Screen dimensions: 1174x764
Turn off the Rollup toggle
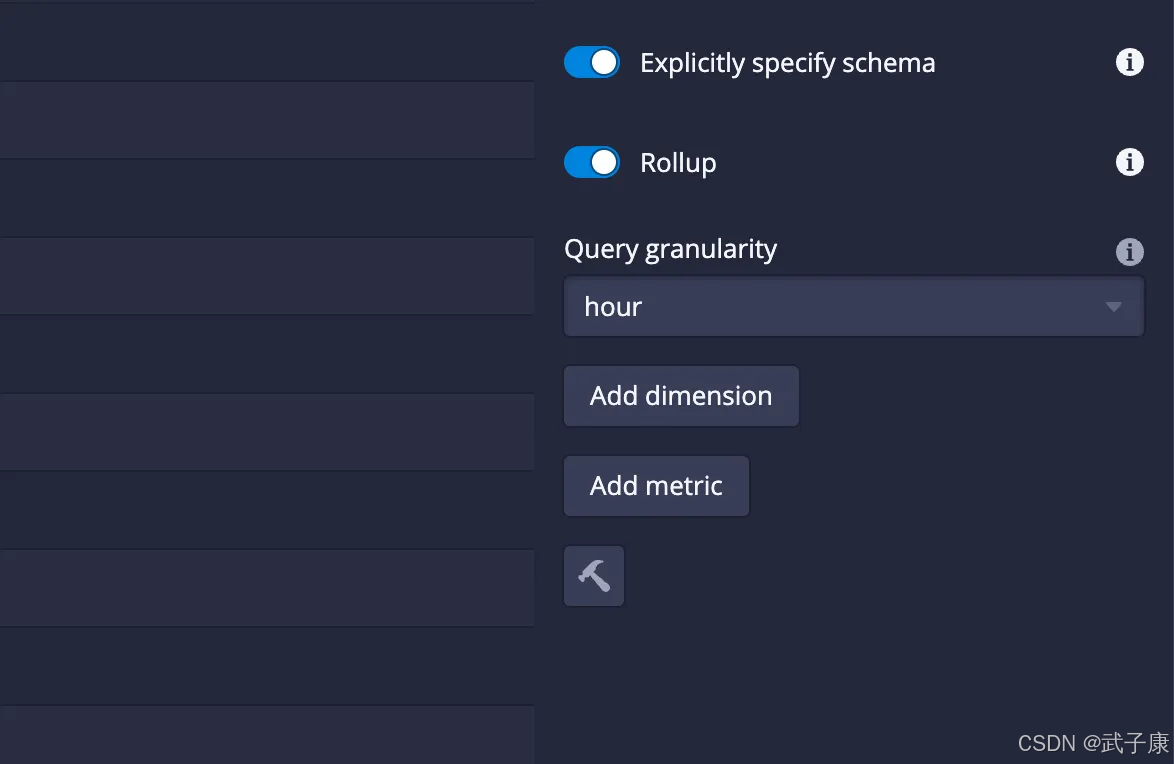click(592, 162)
